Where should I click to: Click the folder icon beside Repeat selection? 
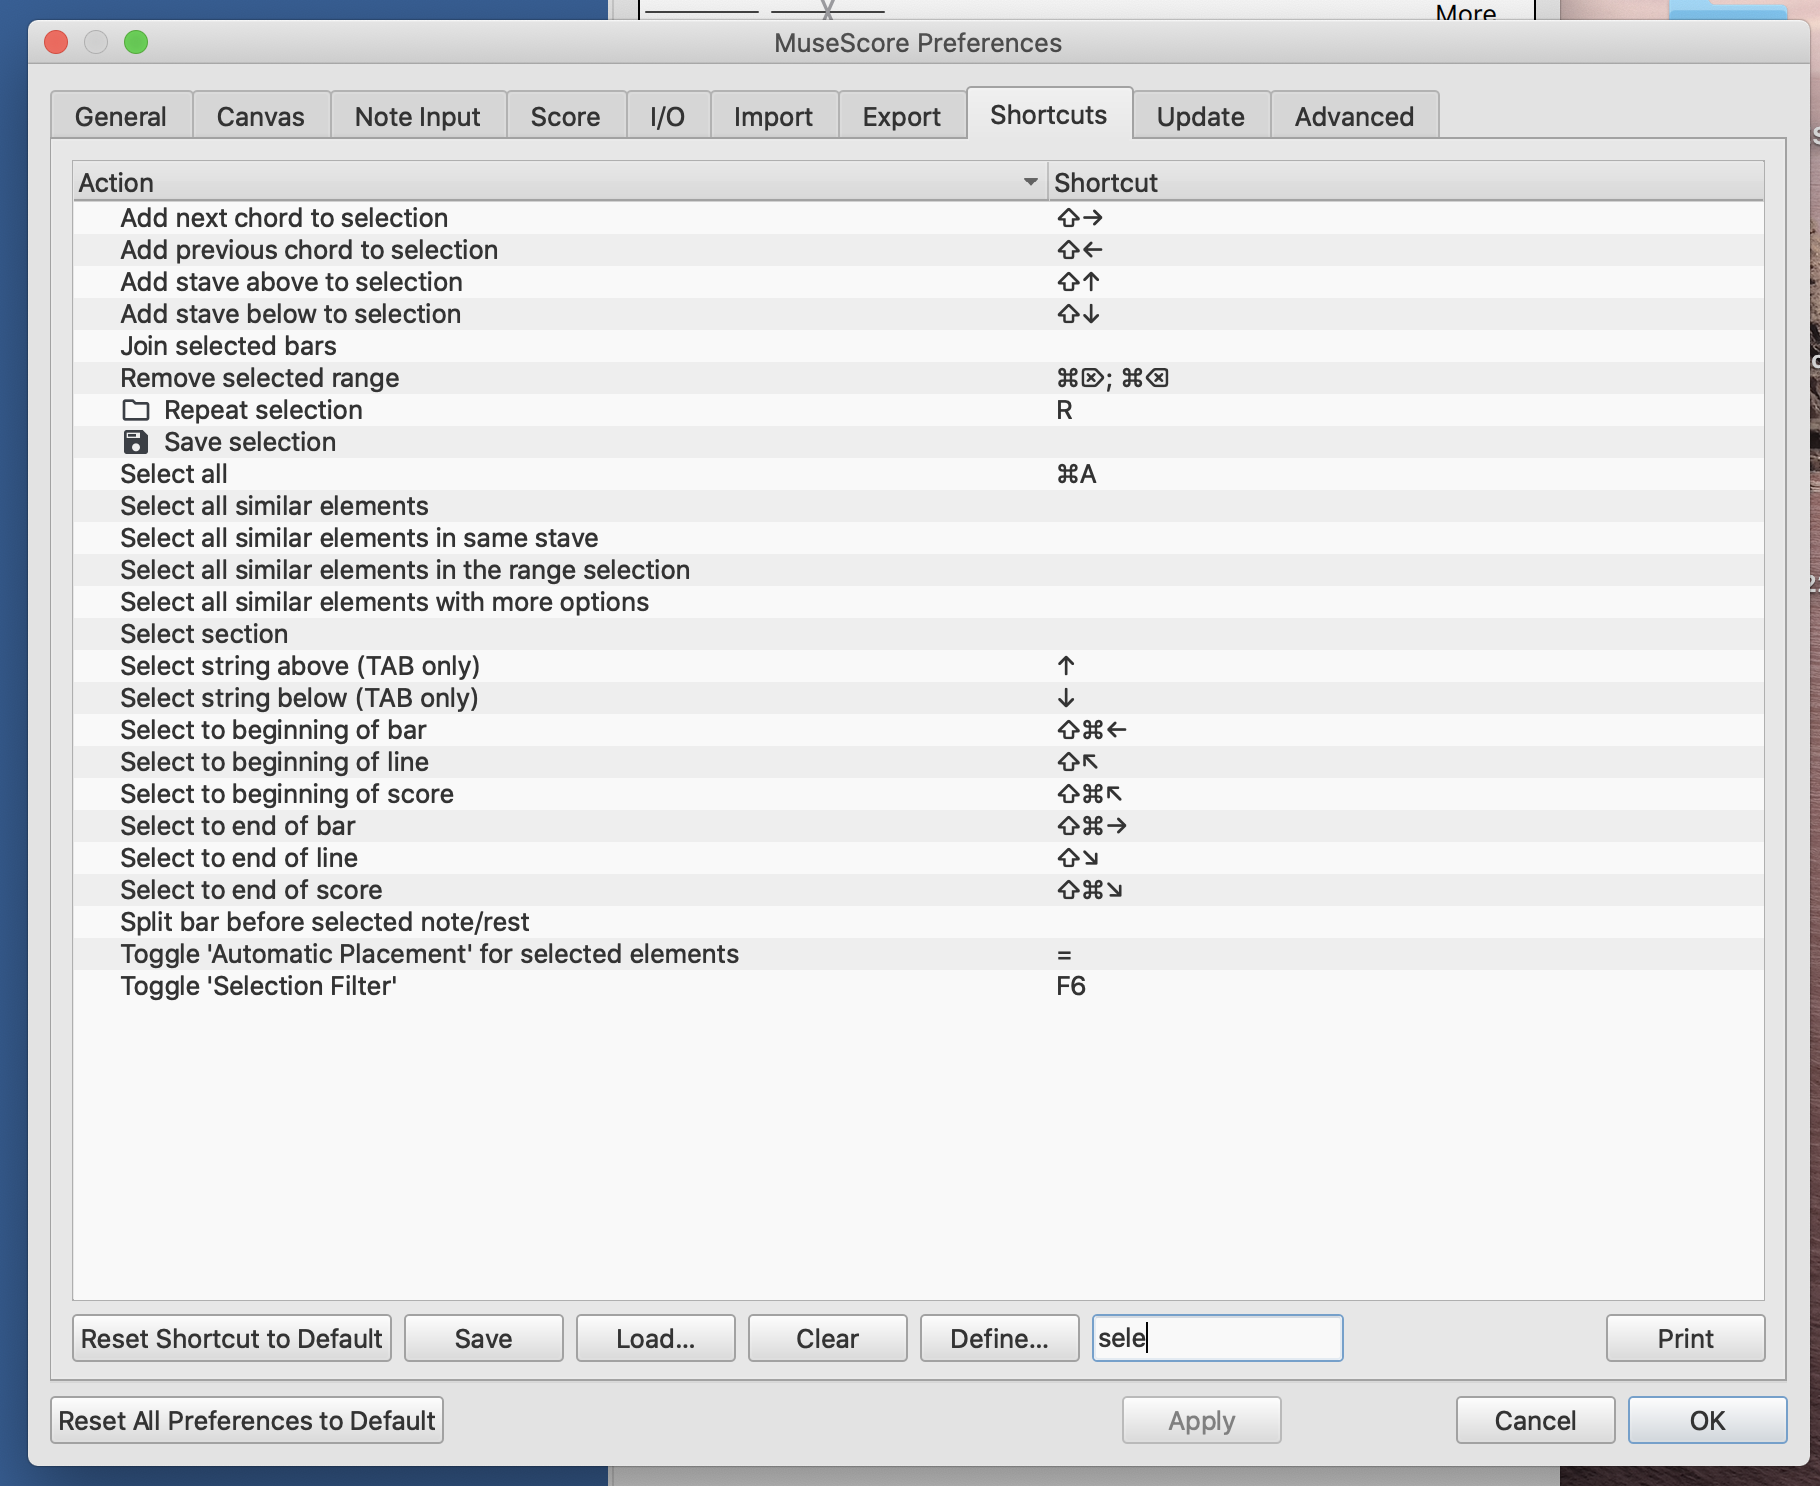135,410
